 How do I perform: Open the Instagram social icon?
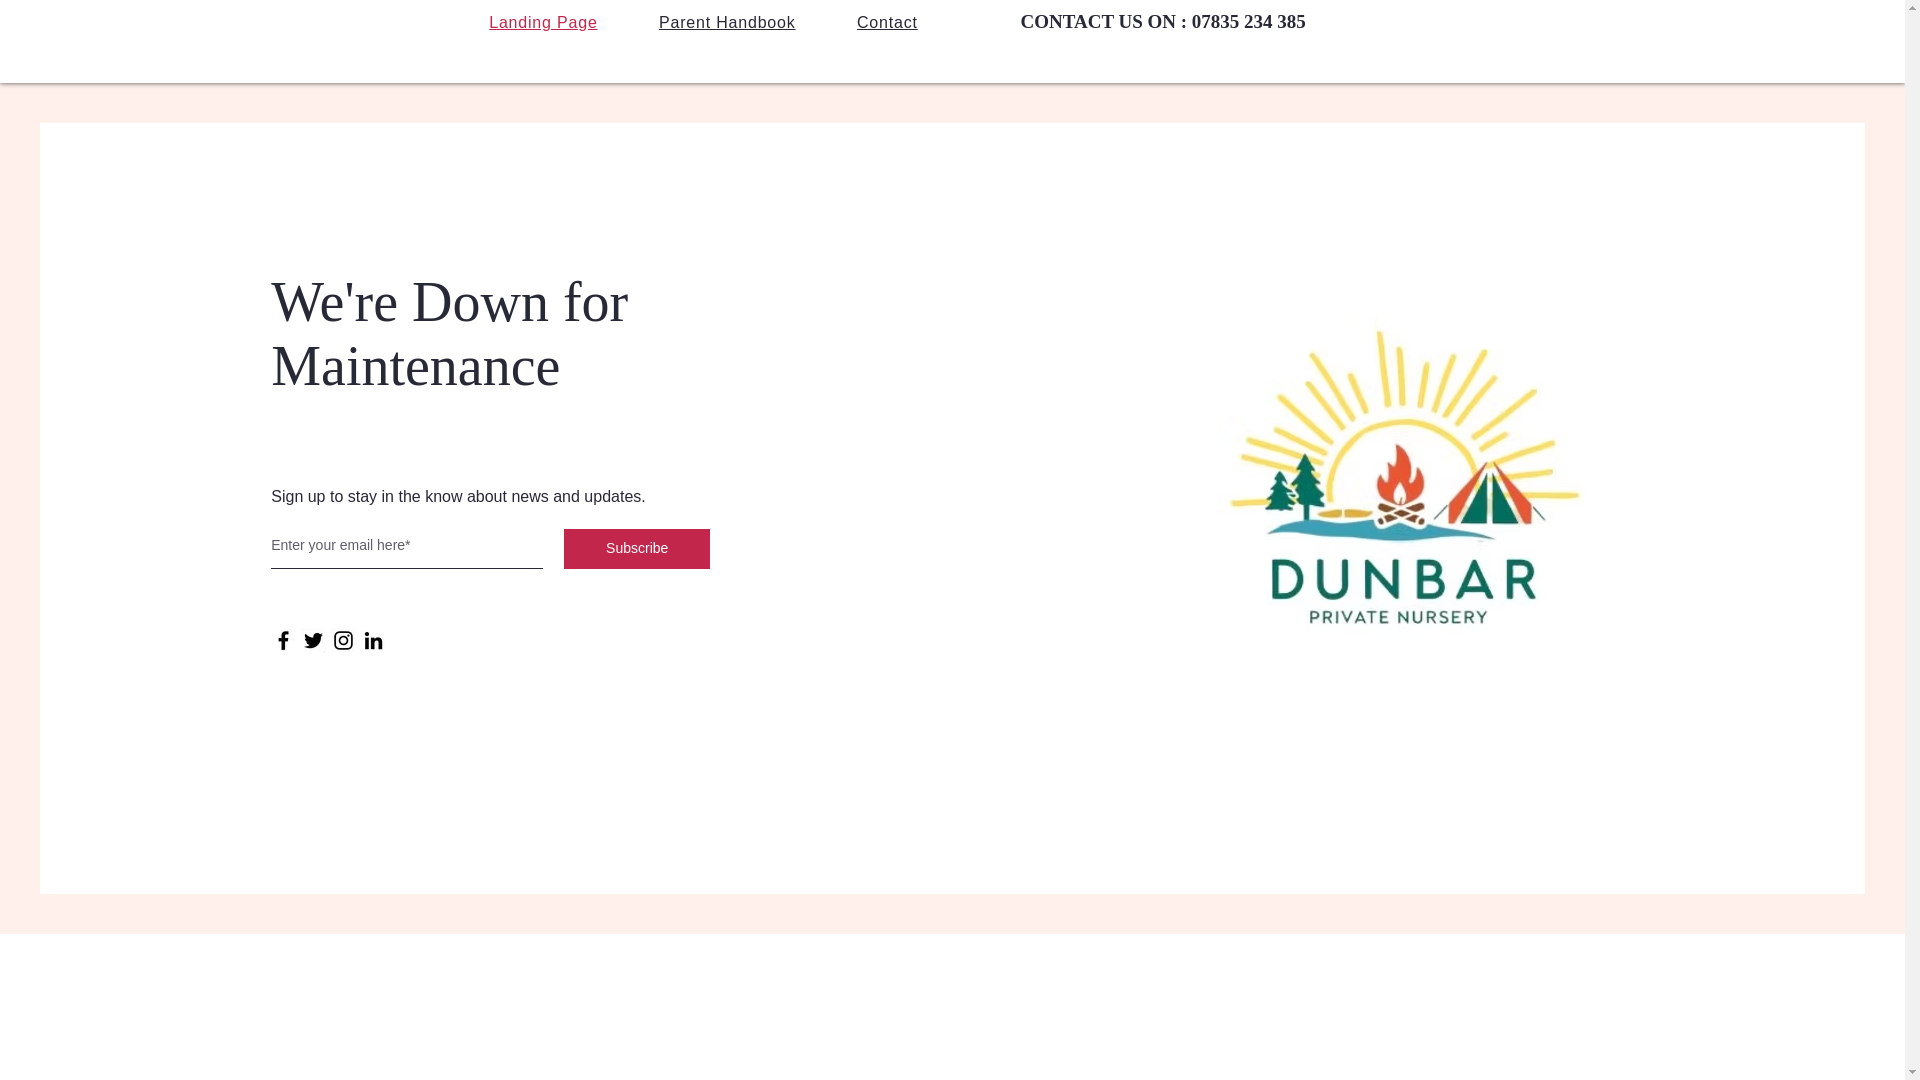(343, 640)
